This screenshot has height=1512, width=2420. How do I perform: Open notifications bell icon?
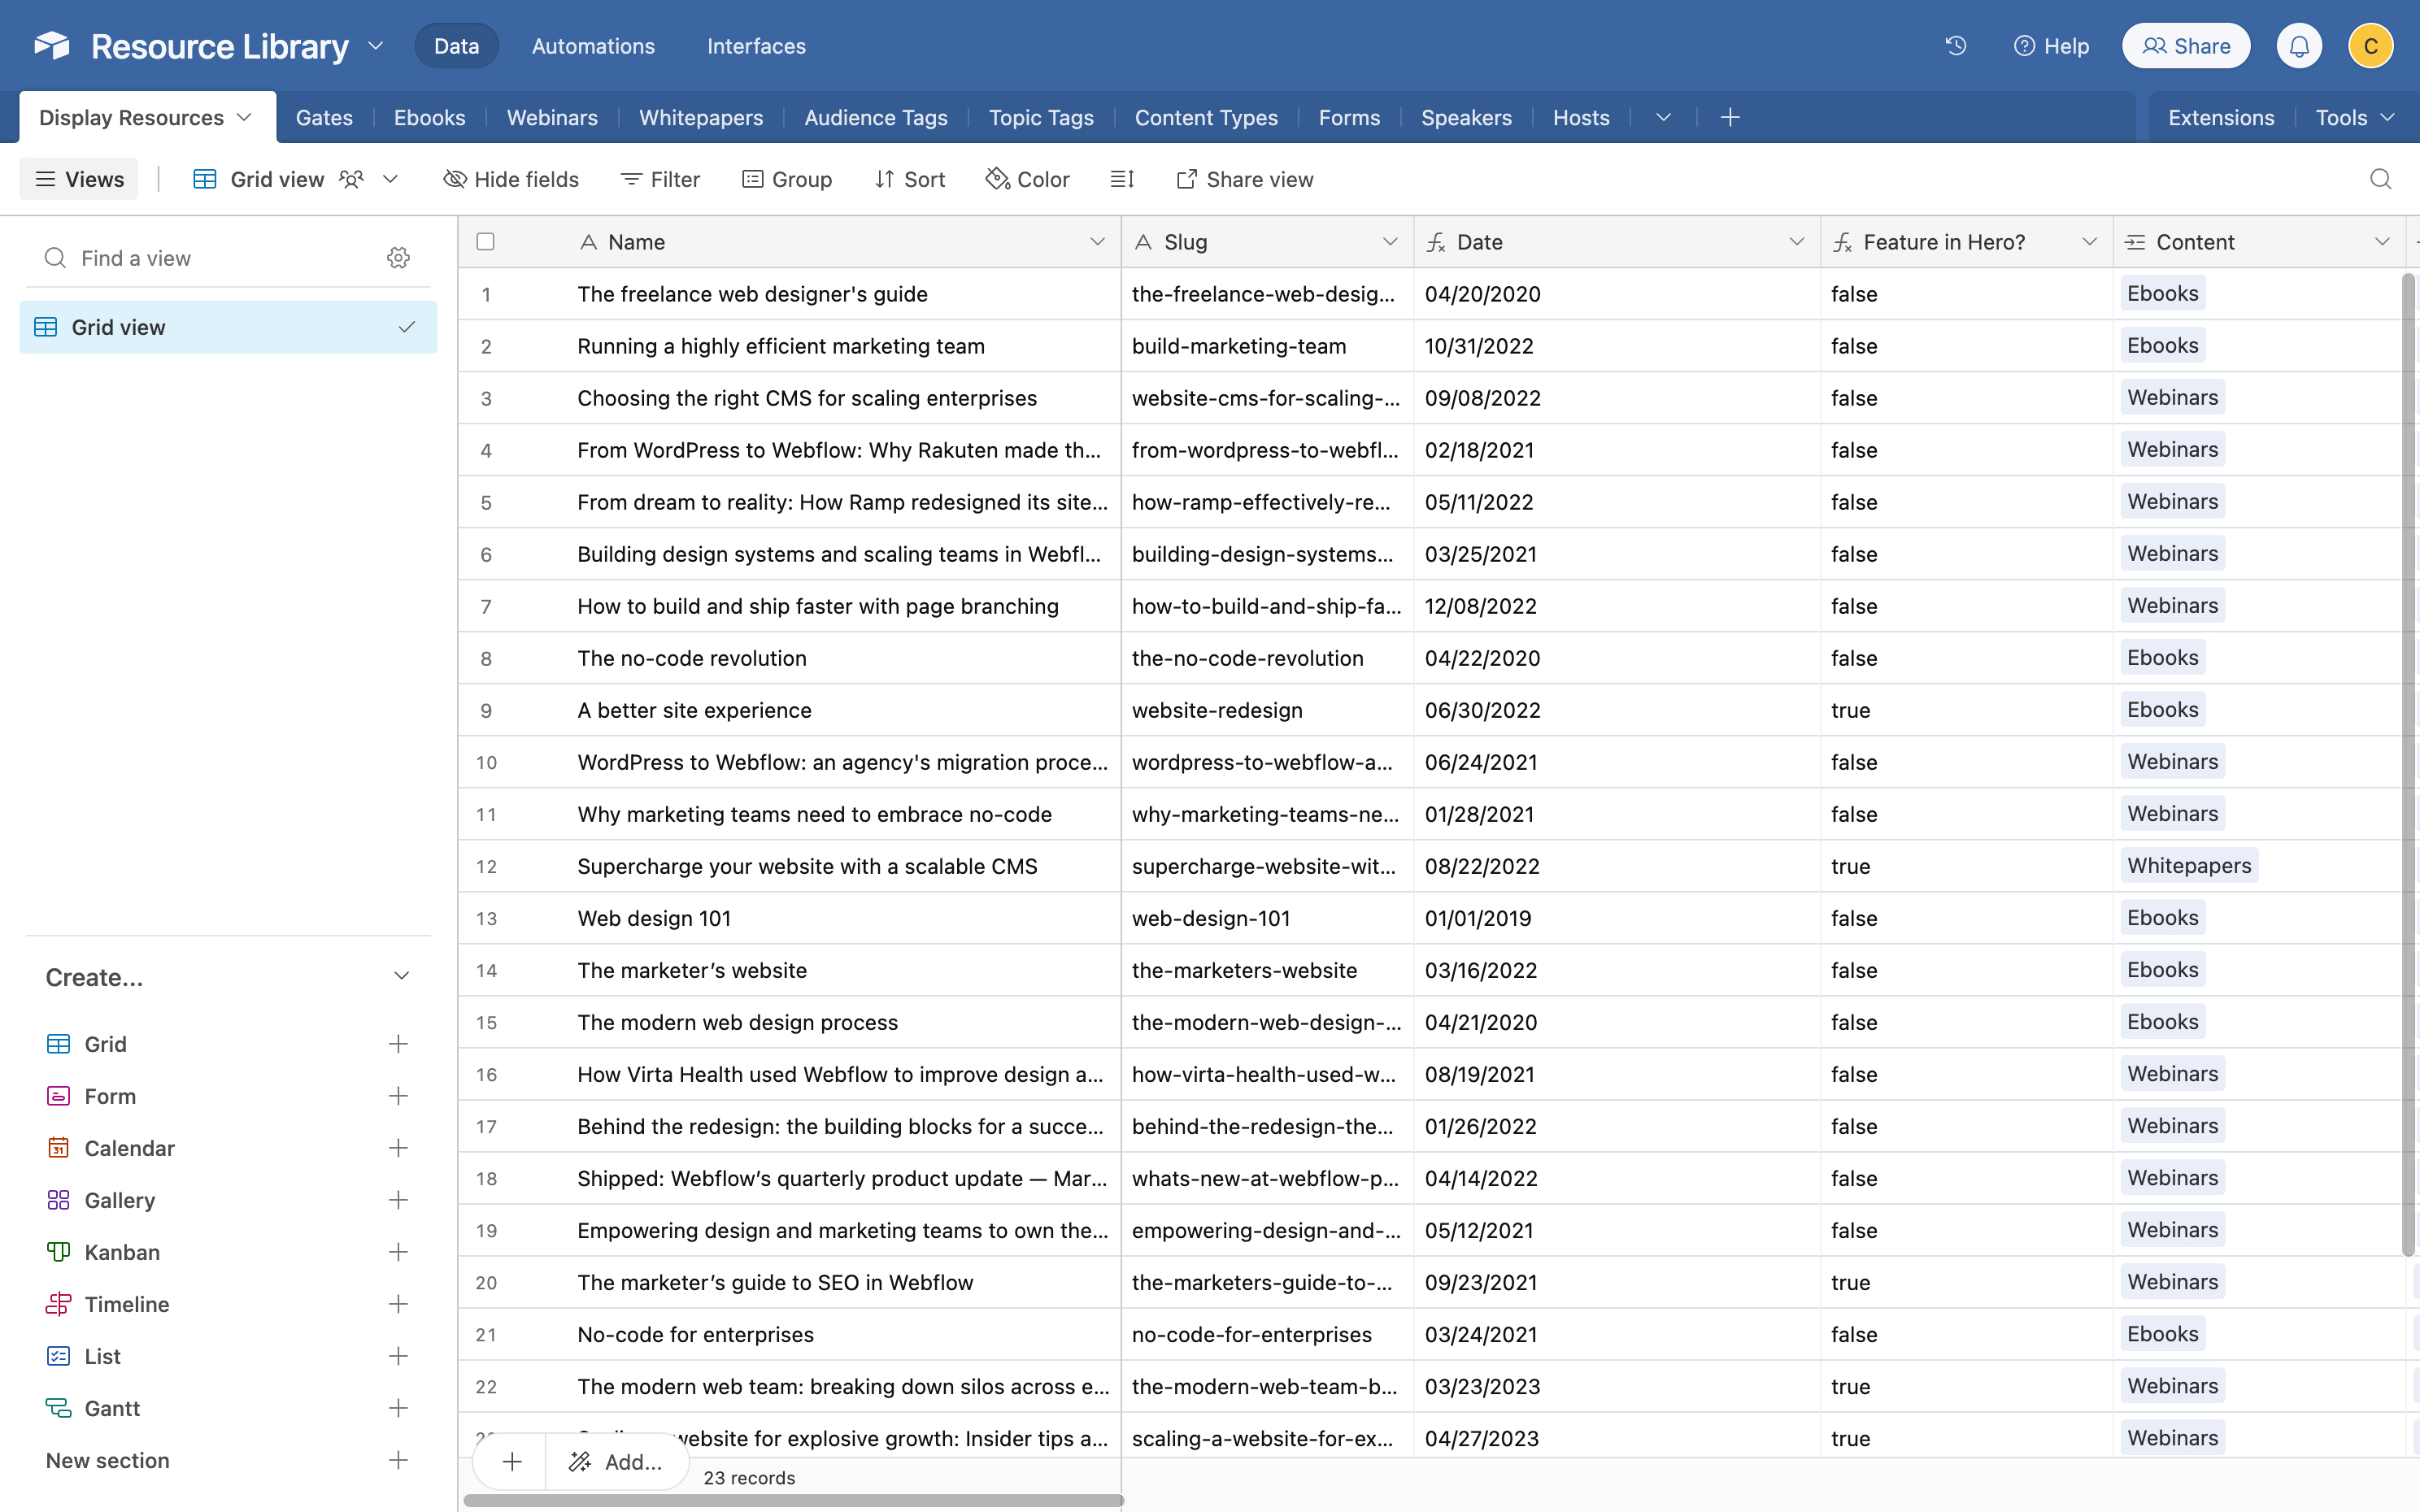(2299, 46)
